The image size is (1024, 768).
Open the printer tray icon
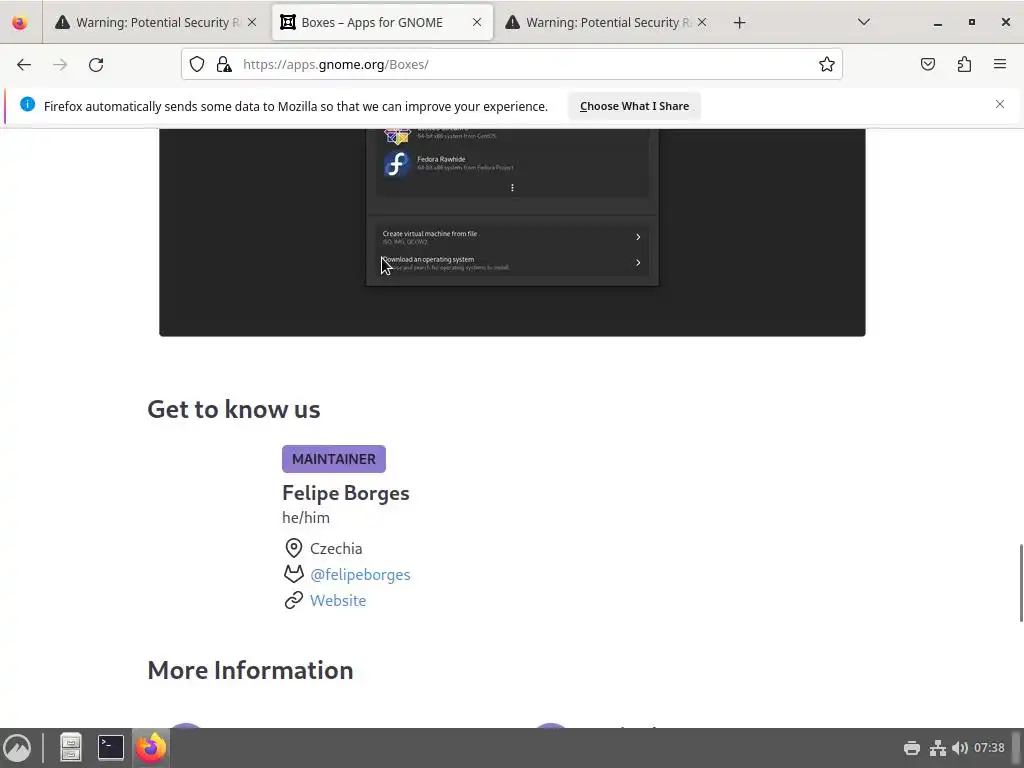pos(912,748)
